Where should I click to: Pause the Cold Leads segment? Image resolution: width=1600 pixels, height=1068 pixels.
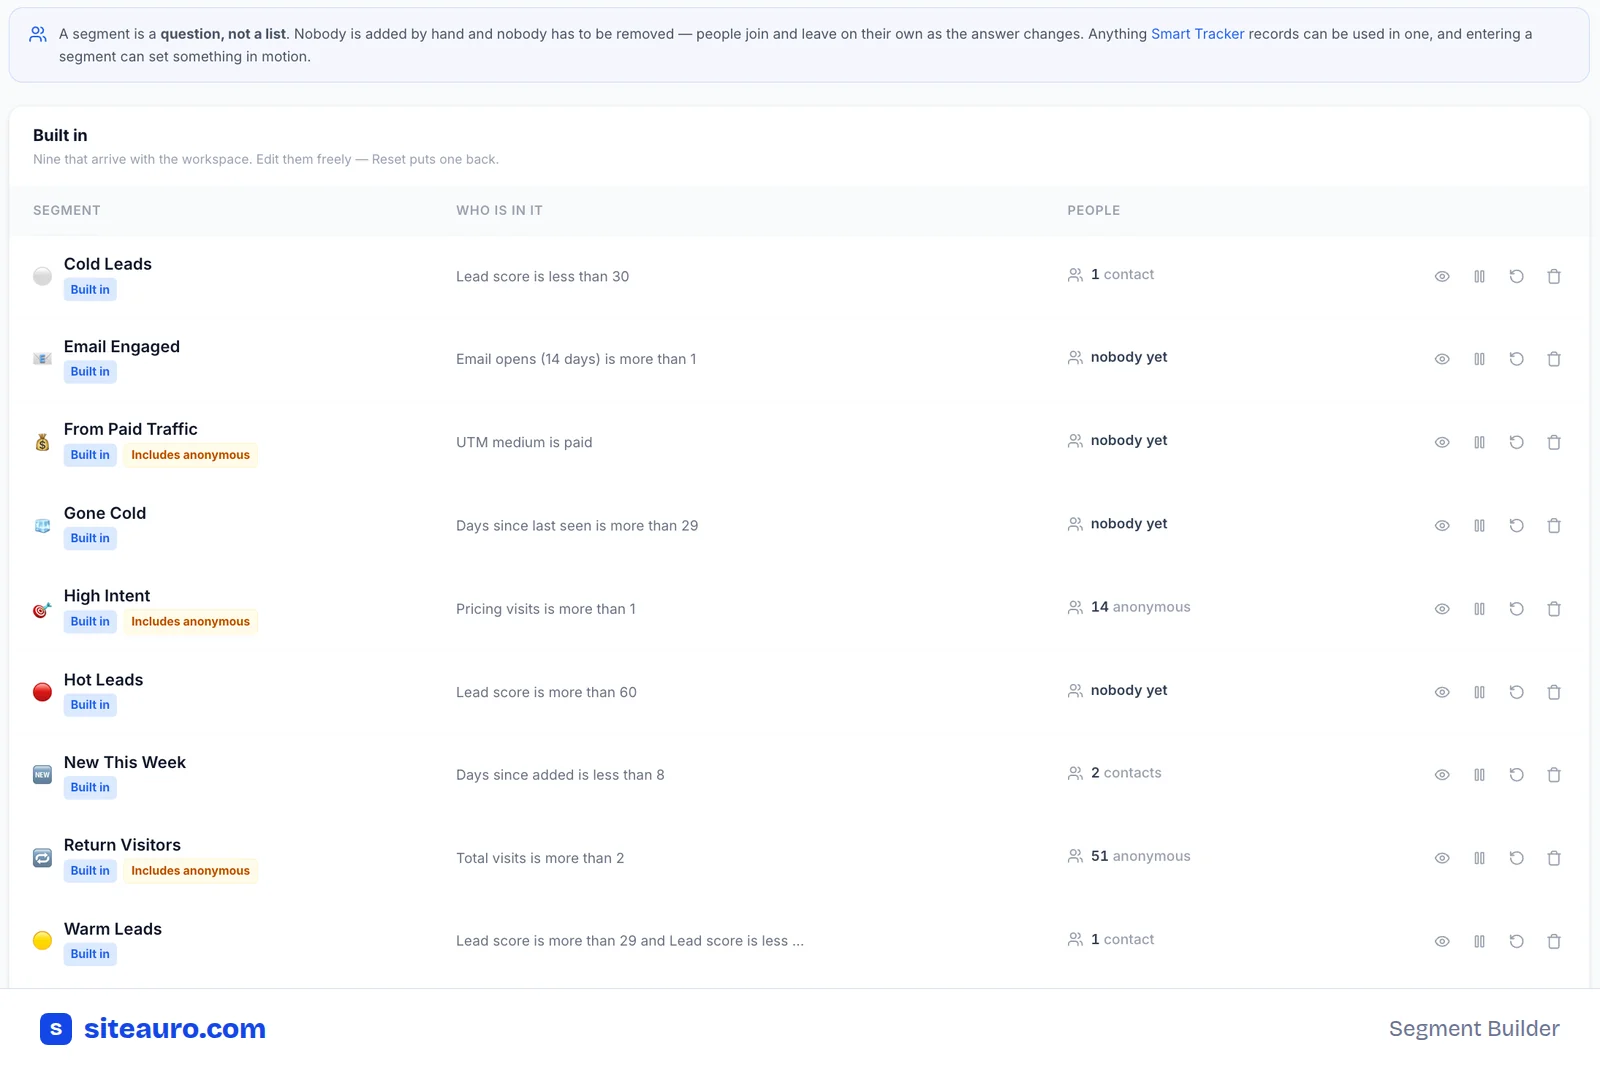click(x=1479, y=276)
